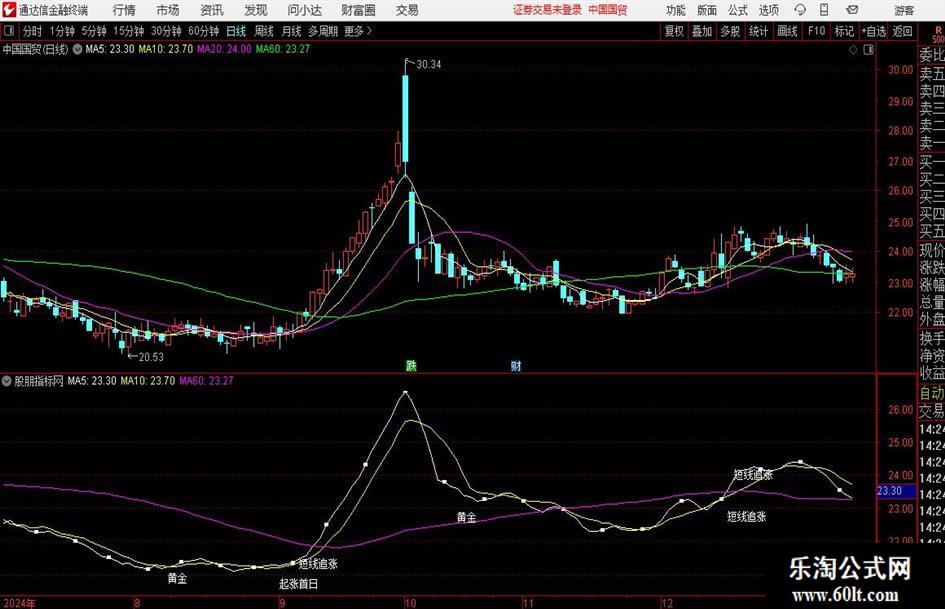Open the 行情 menu

tap(124, 10)
